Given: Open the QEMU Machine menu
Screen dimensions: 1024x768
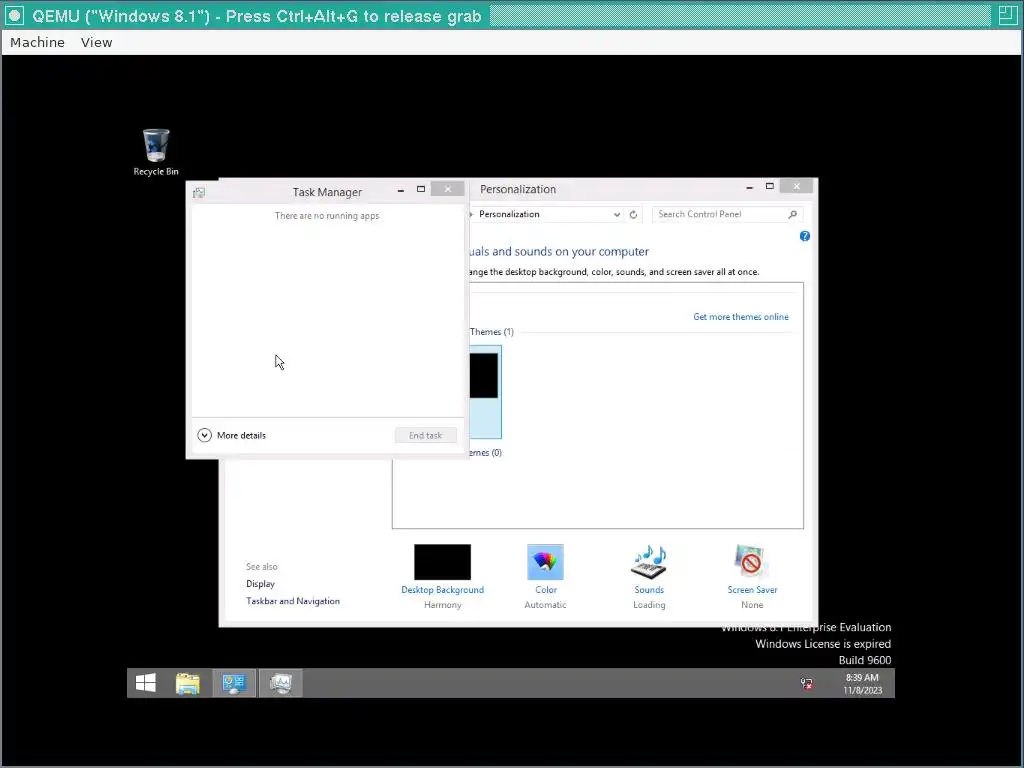Looking at the screenshot, I should tap(37, 42).
